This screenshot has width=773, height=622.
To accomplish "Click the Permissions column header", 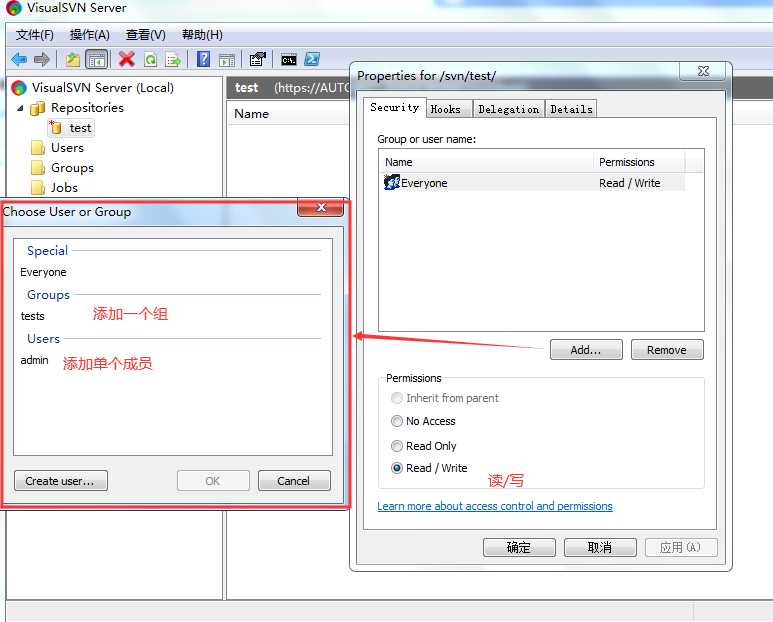I will [x=639, y=162].
